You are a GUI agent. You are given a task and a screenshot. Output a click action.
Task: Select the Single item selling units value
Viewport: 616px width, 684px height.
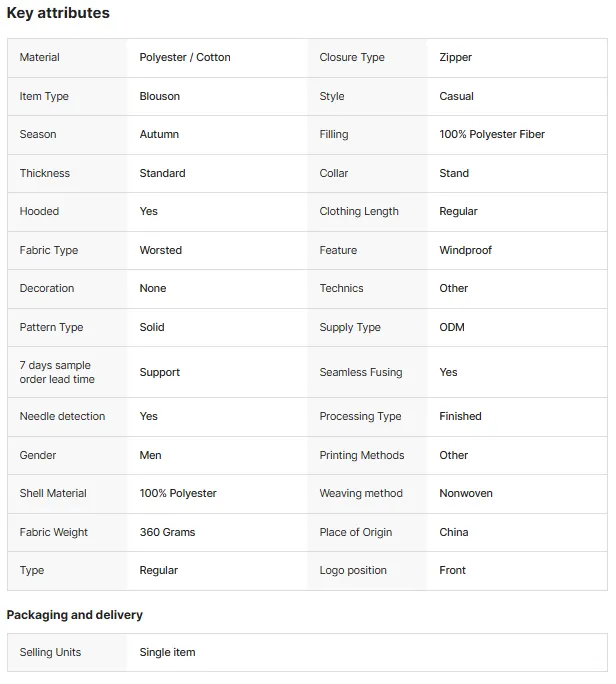tap(168, 652)
